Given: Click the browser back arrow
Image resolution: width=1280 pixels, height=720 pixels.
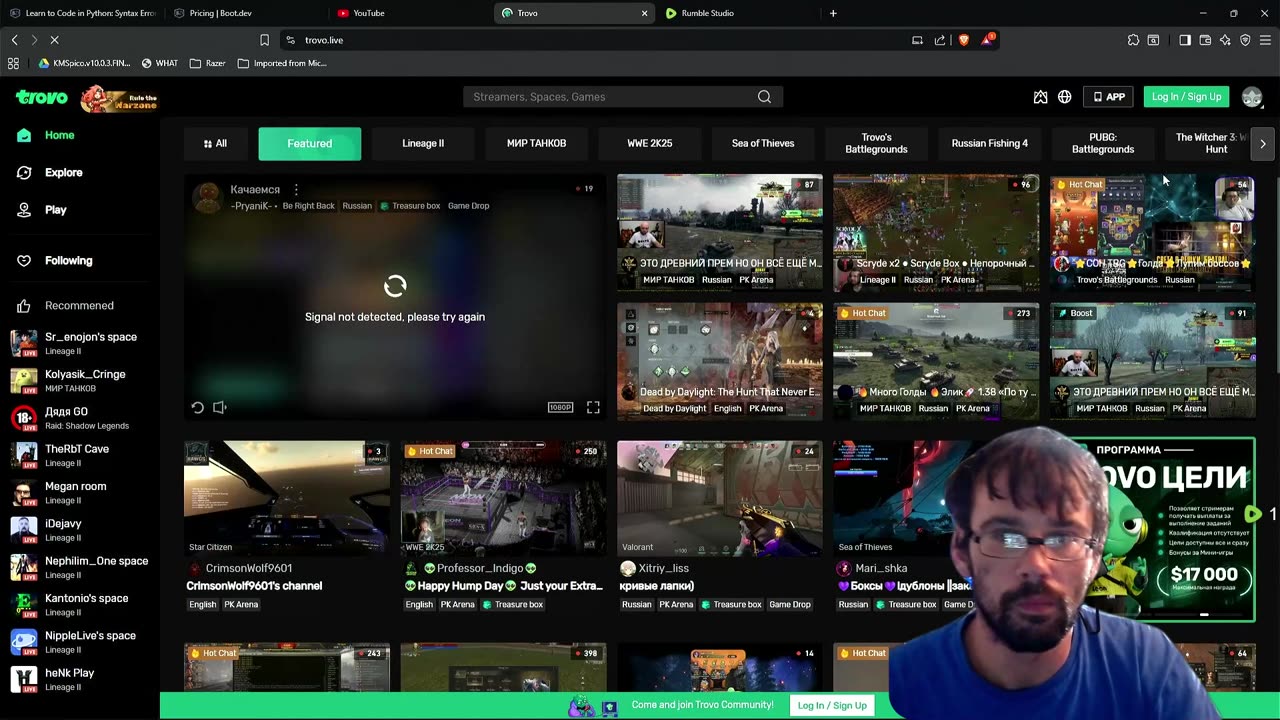Looking at the screenshot, I should pyautogui.click(x=14, y=40).
